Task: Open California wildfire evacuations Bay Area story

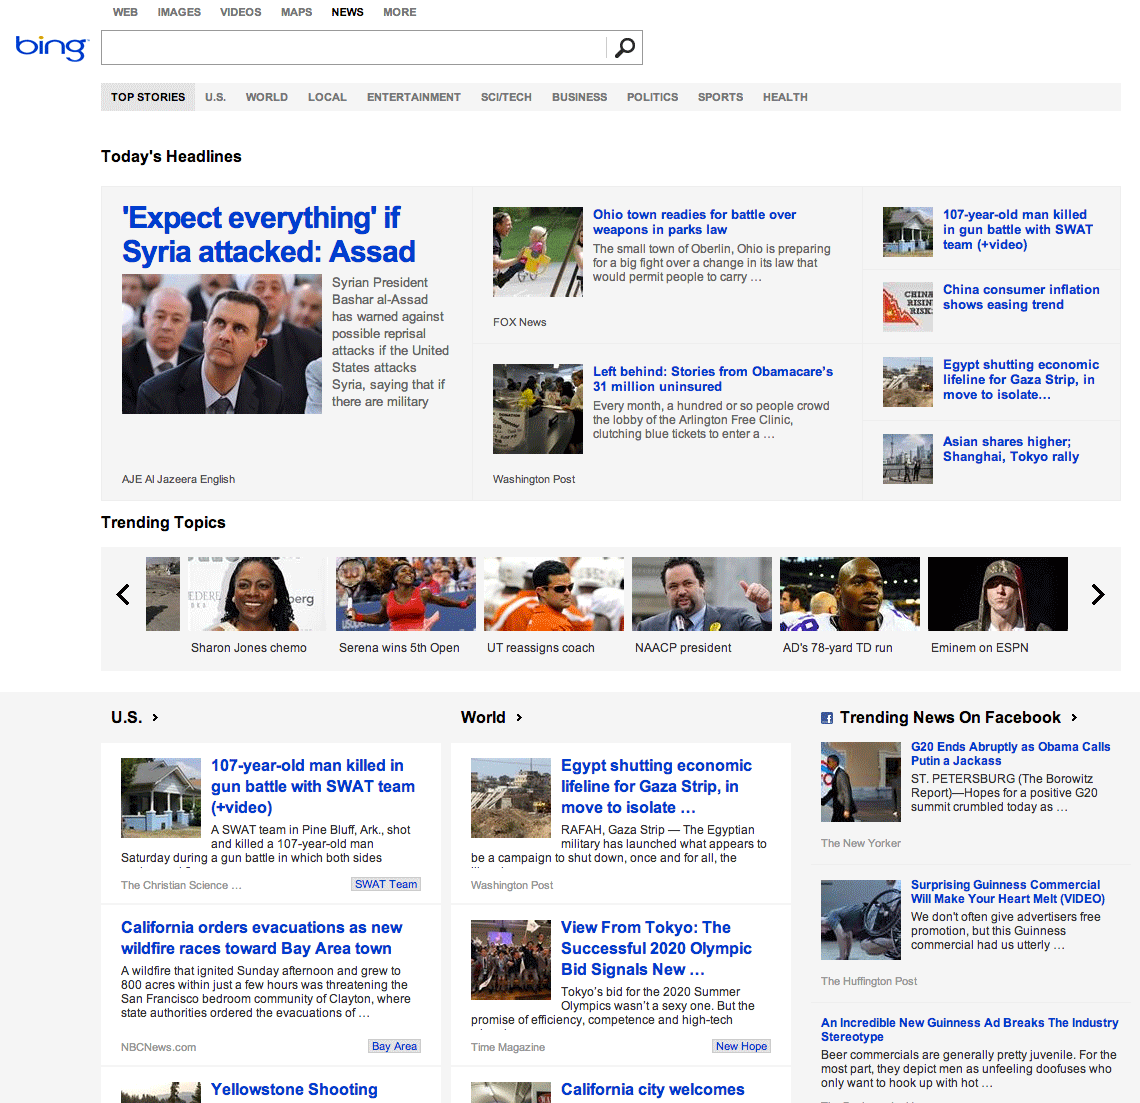Action: coord(262,938)
